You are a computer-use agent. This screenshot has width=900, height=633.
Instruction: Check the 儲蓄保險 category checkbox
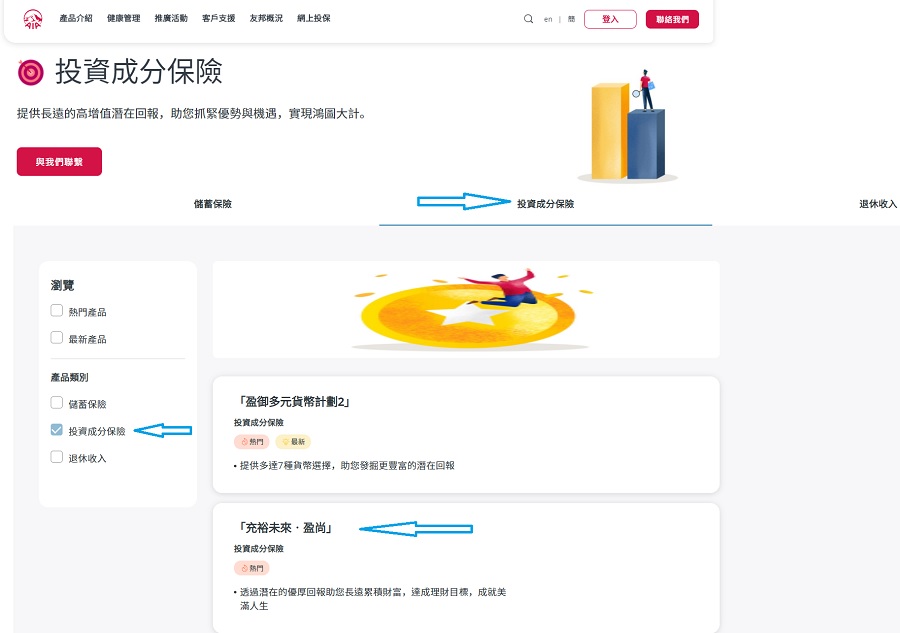point(57,403)
